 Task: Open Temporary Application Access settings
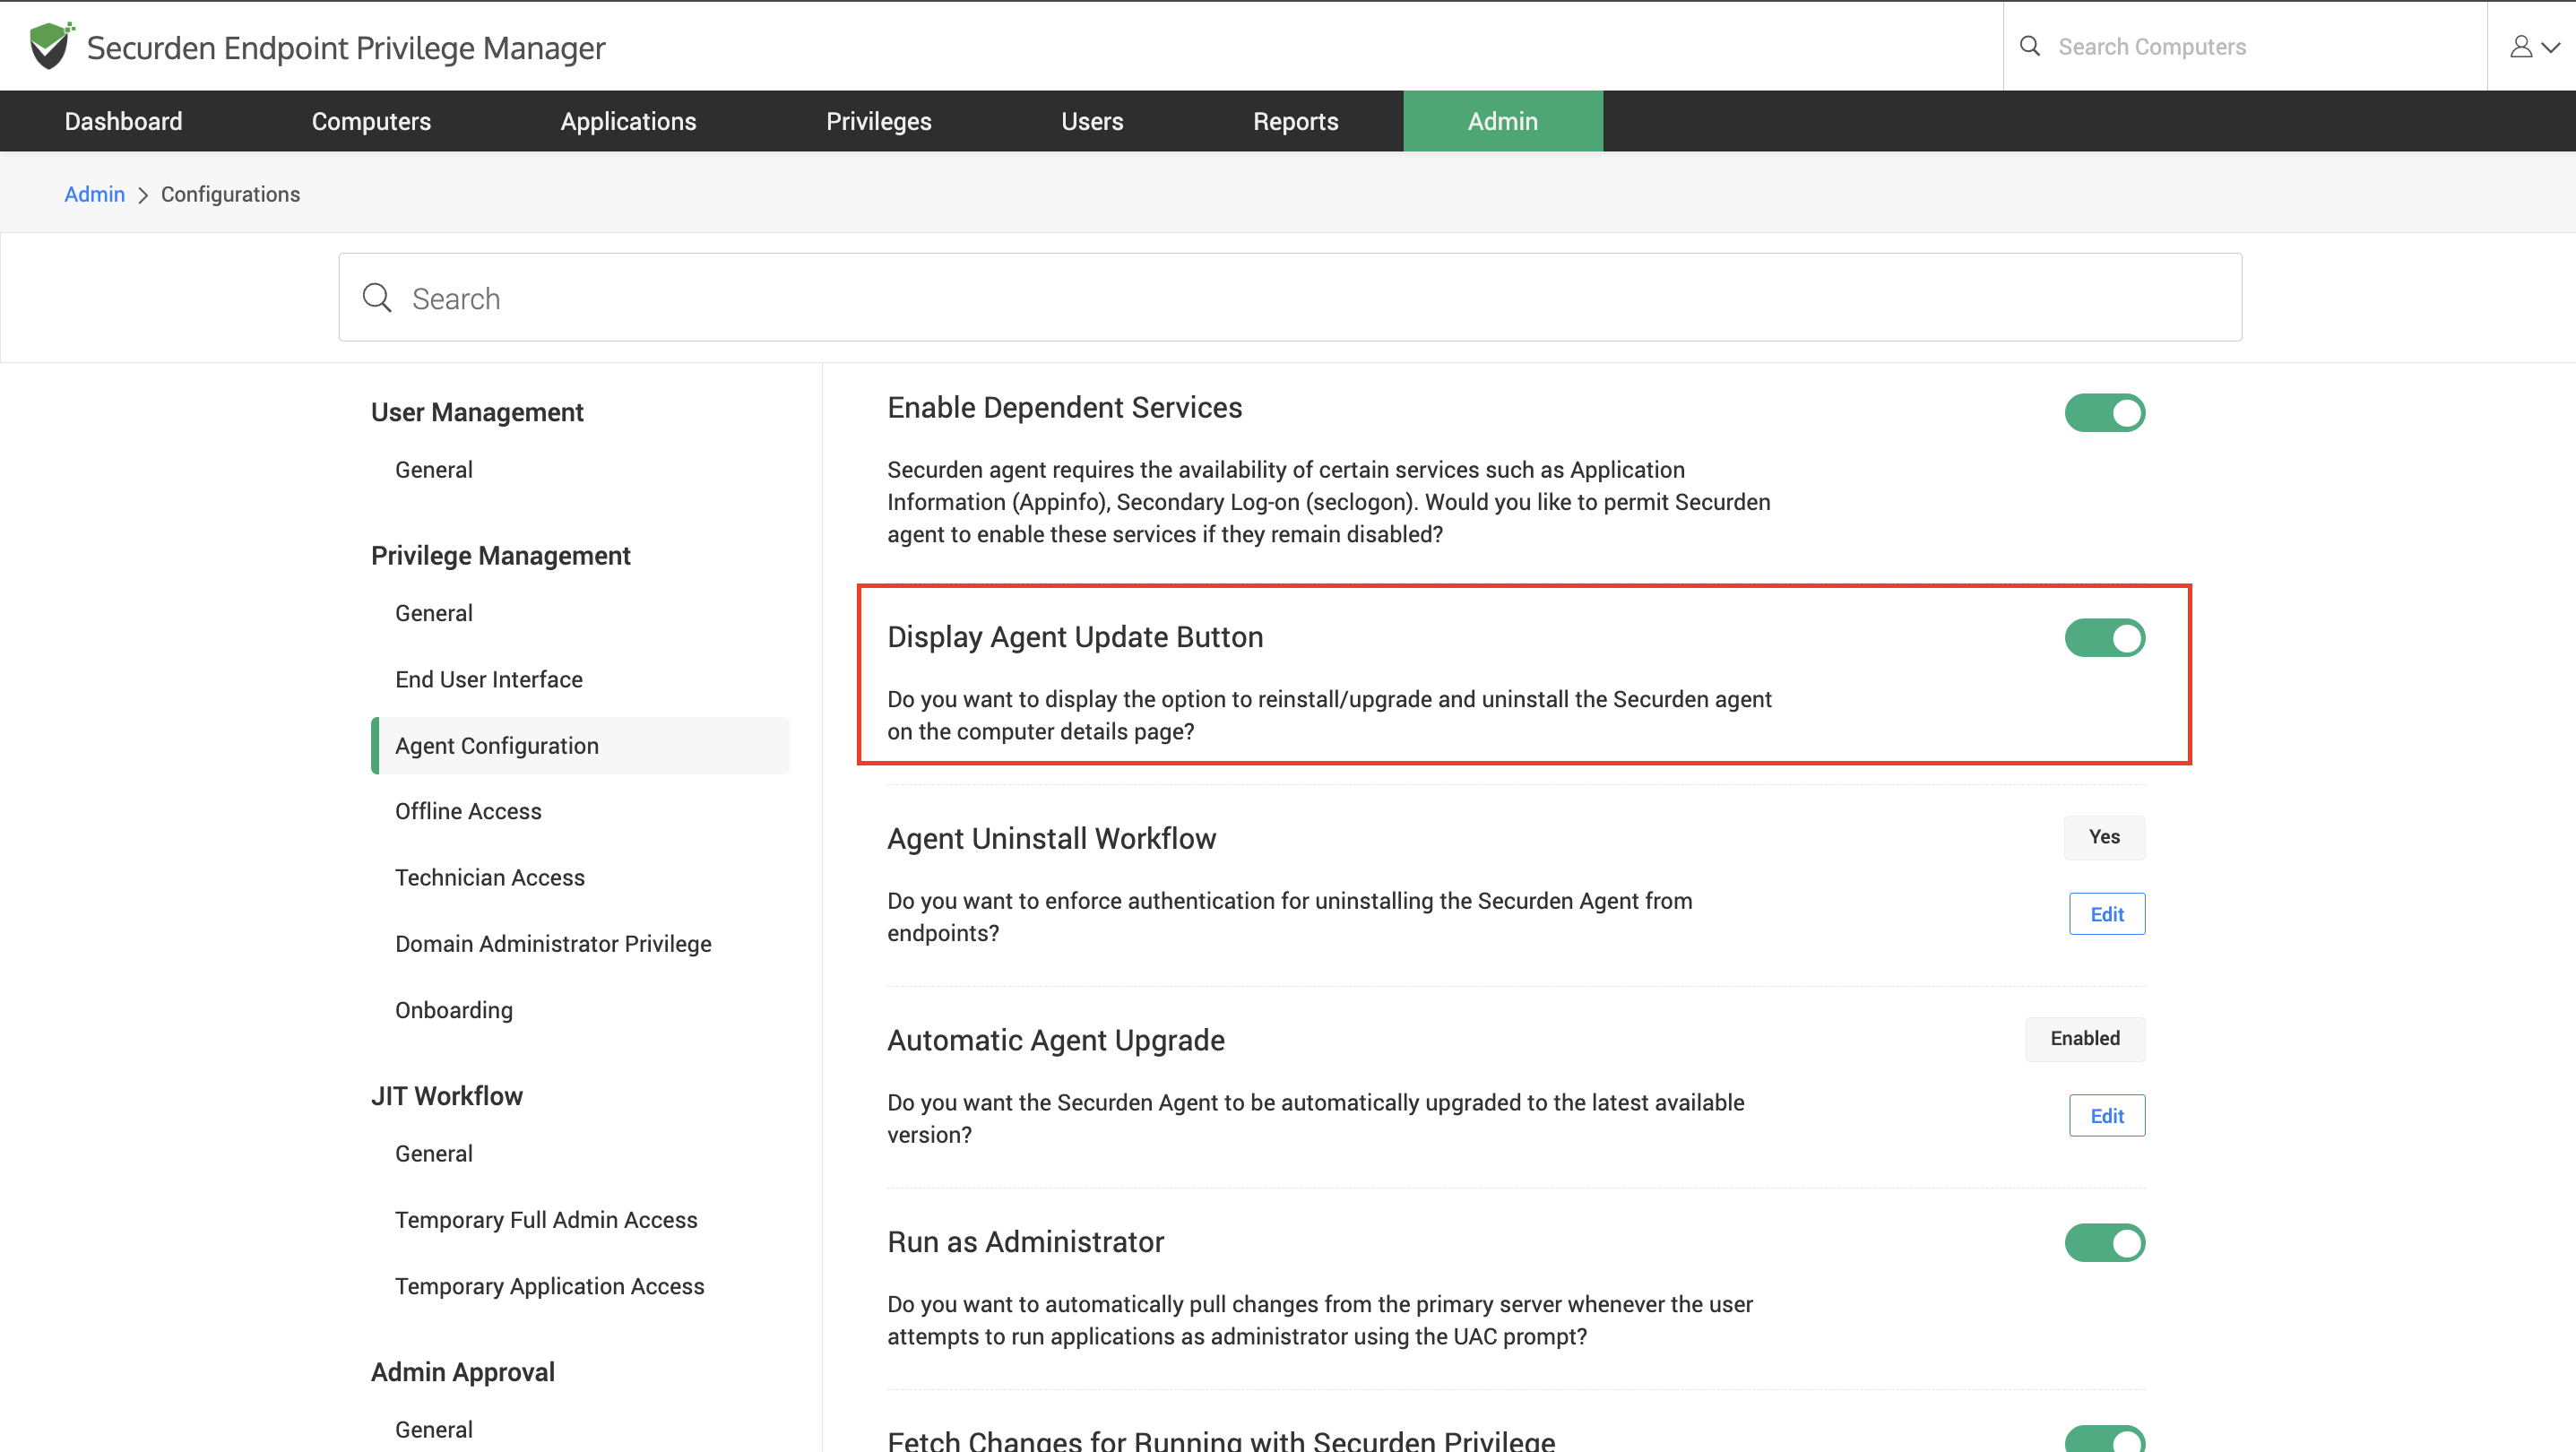tap(549, 1287)
